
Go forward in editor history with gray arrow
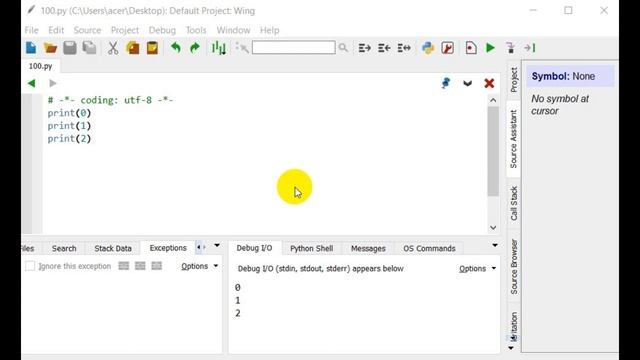click(x=53, y=83)
